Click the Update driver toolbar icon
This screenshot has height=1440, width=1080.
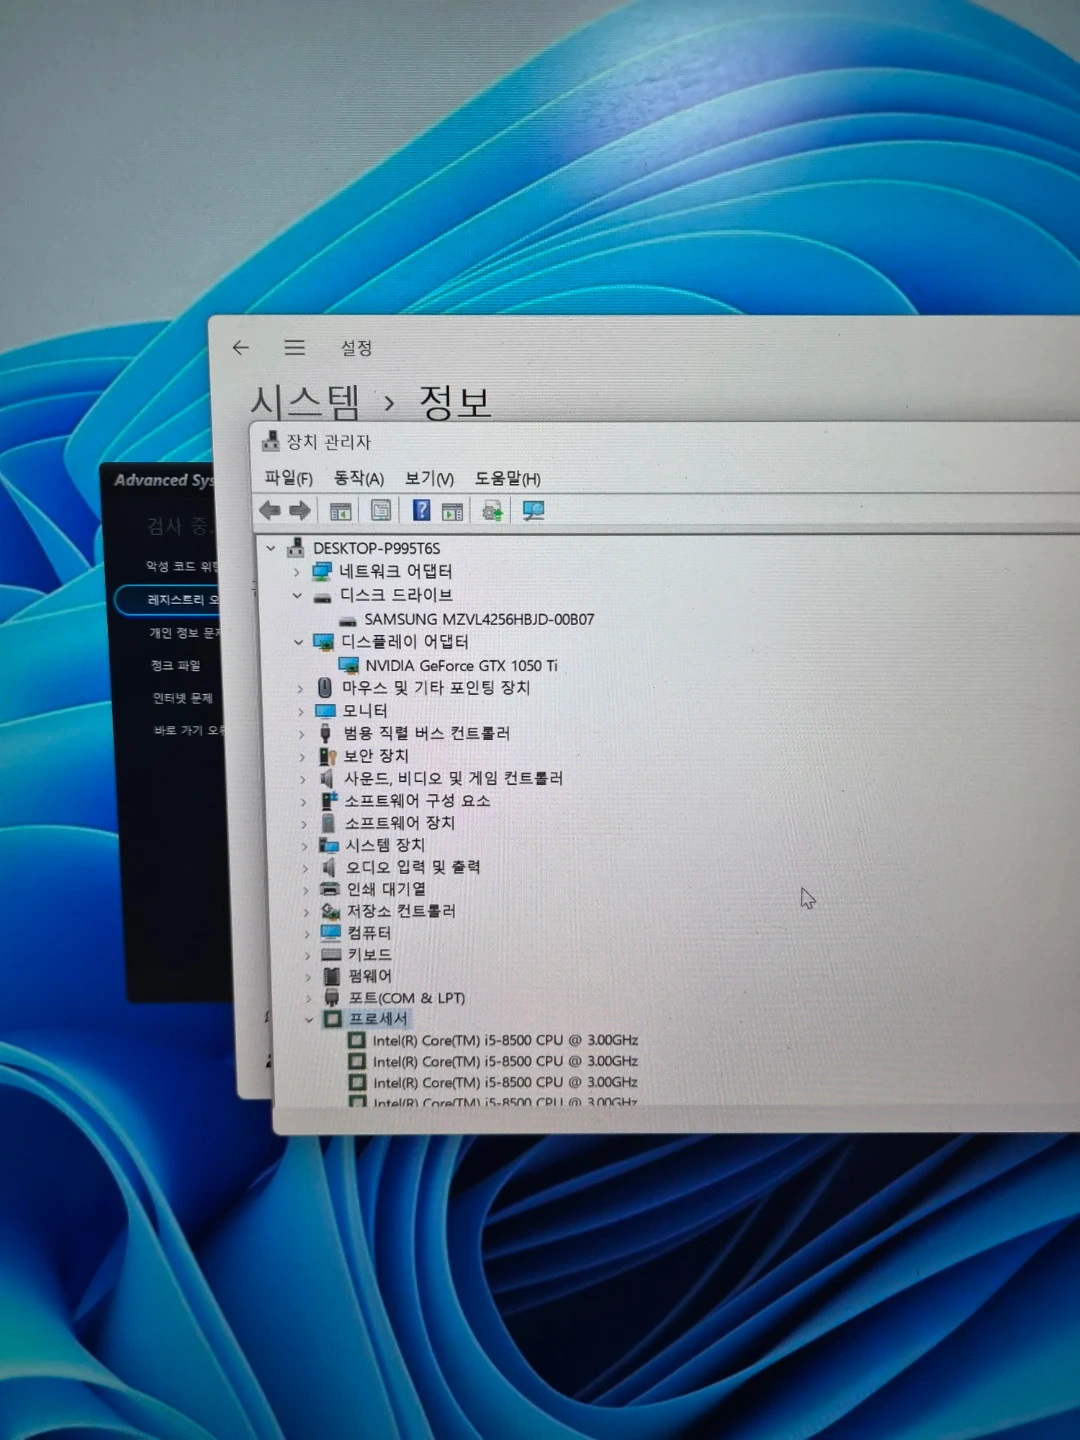click(492, 511)
